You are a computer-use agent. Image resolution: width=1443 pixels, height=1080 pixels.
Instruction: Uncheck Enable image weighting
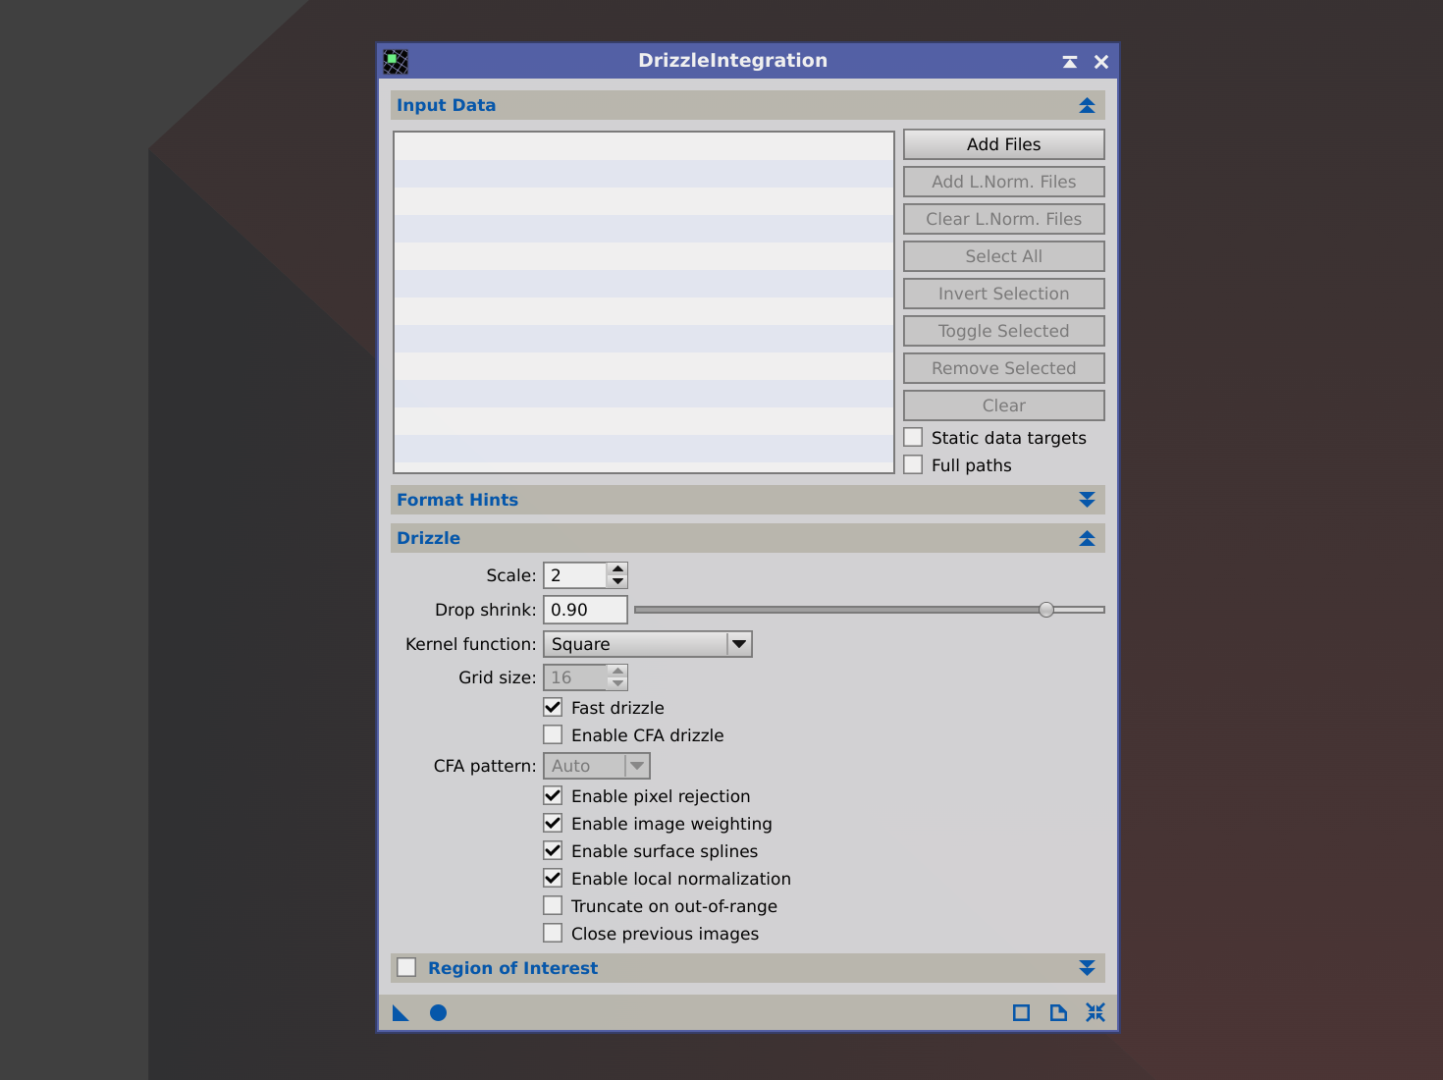[553, 823]
